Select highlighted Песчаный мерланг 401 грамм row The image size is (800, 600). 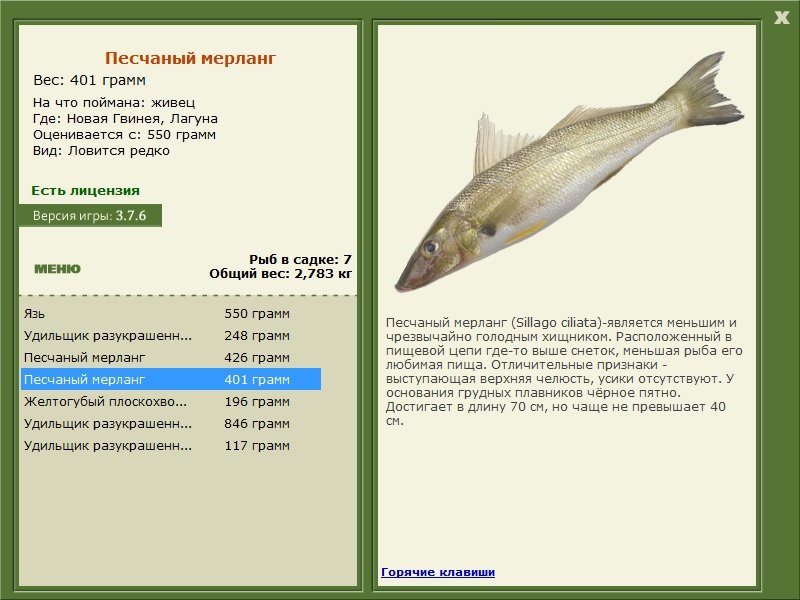point(171,379)
